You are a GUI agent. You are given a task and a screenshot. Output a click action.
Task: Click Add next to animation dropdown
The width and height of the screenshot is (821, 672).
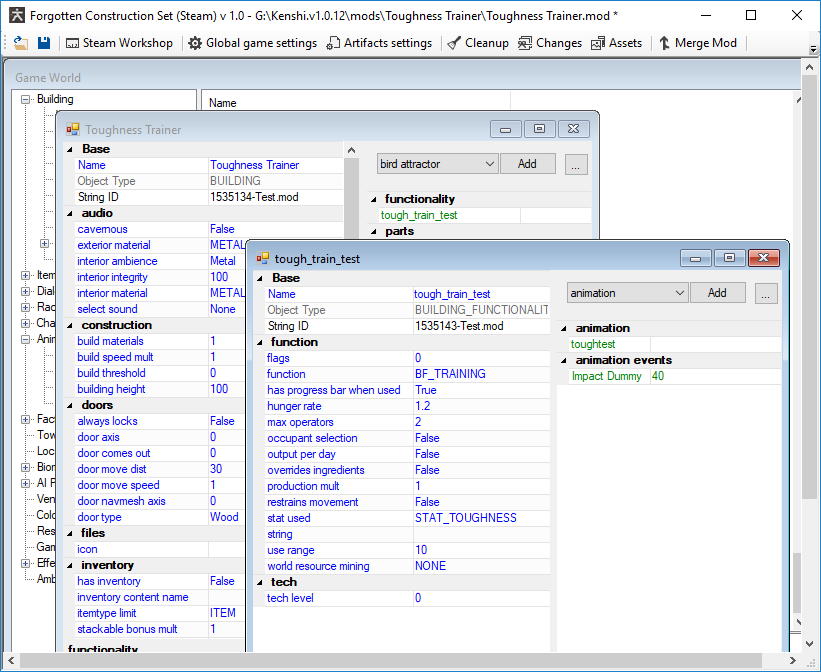pyautogui.click(x=718, y=293)
